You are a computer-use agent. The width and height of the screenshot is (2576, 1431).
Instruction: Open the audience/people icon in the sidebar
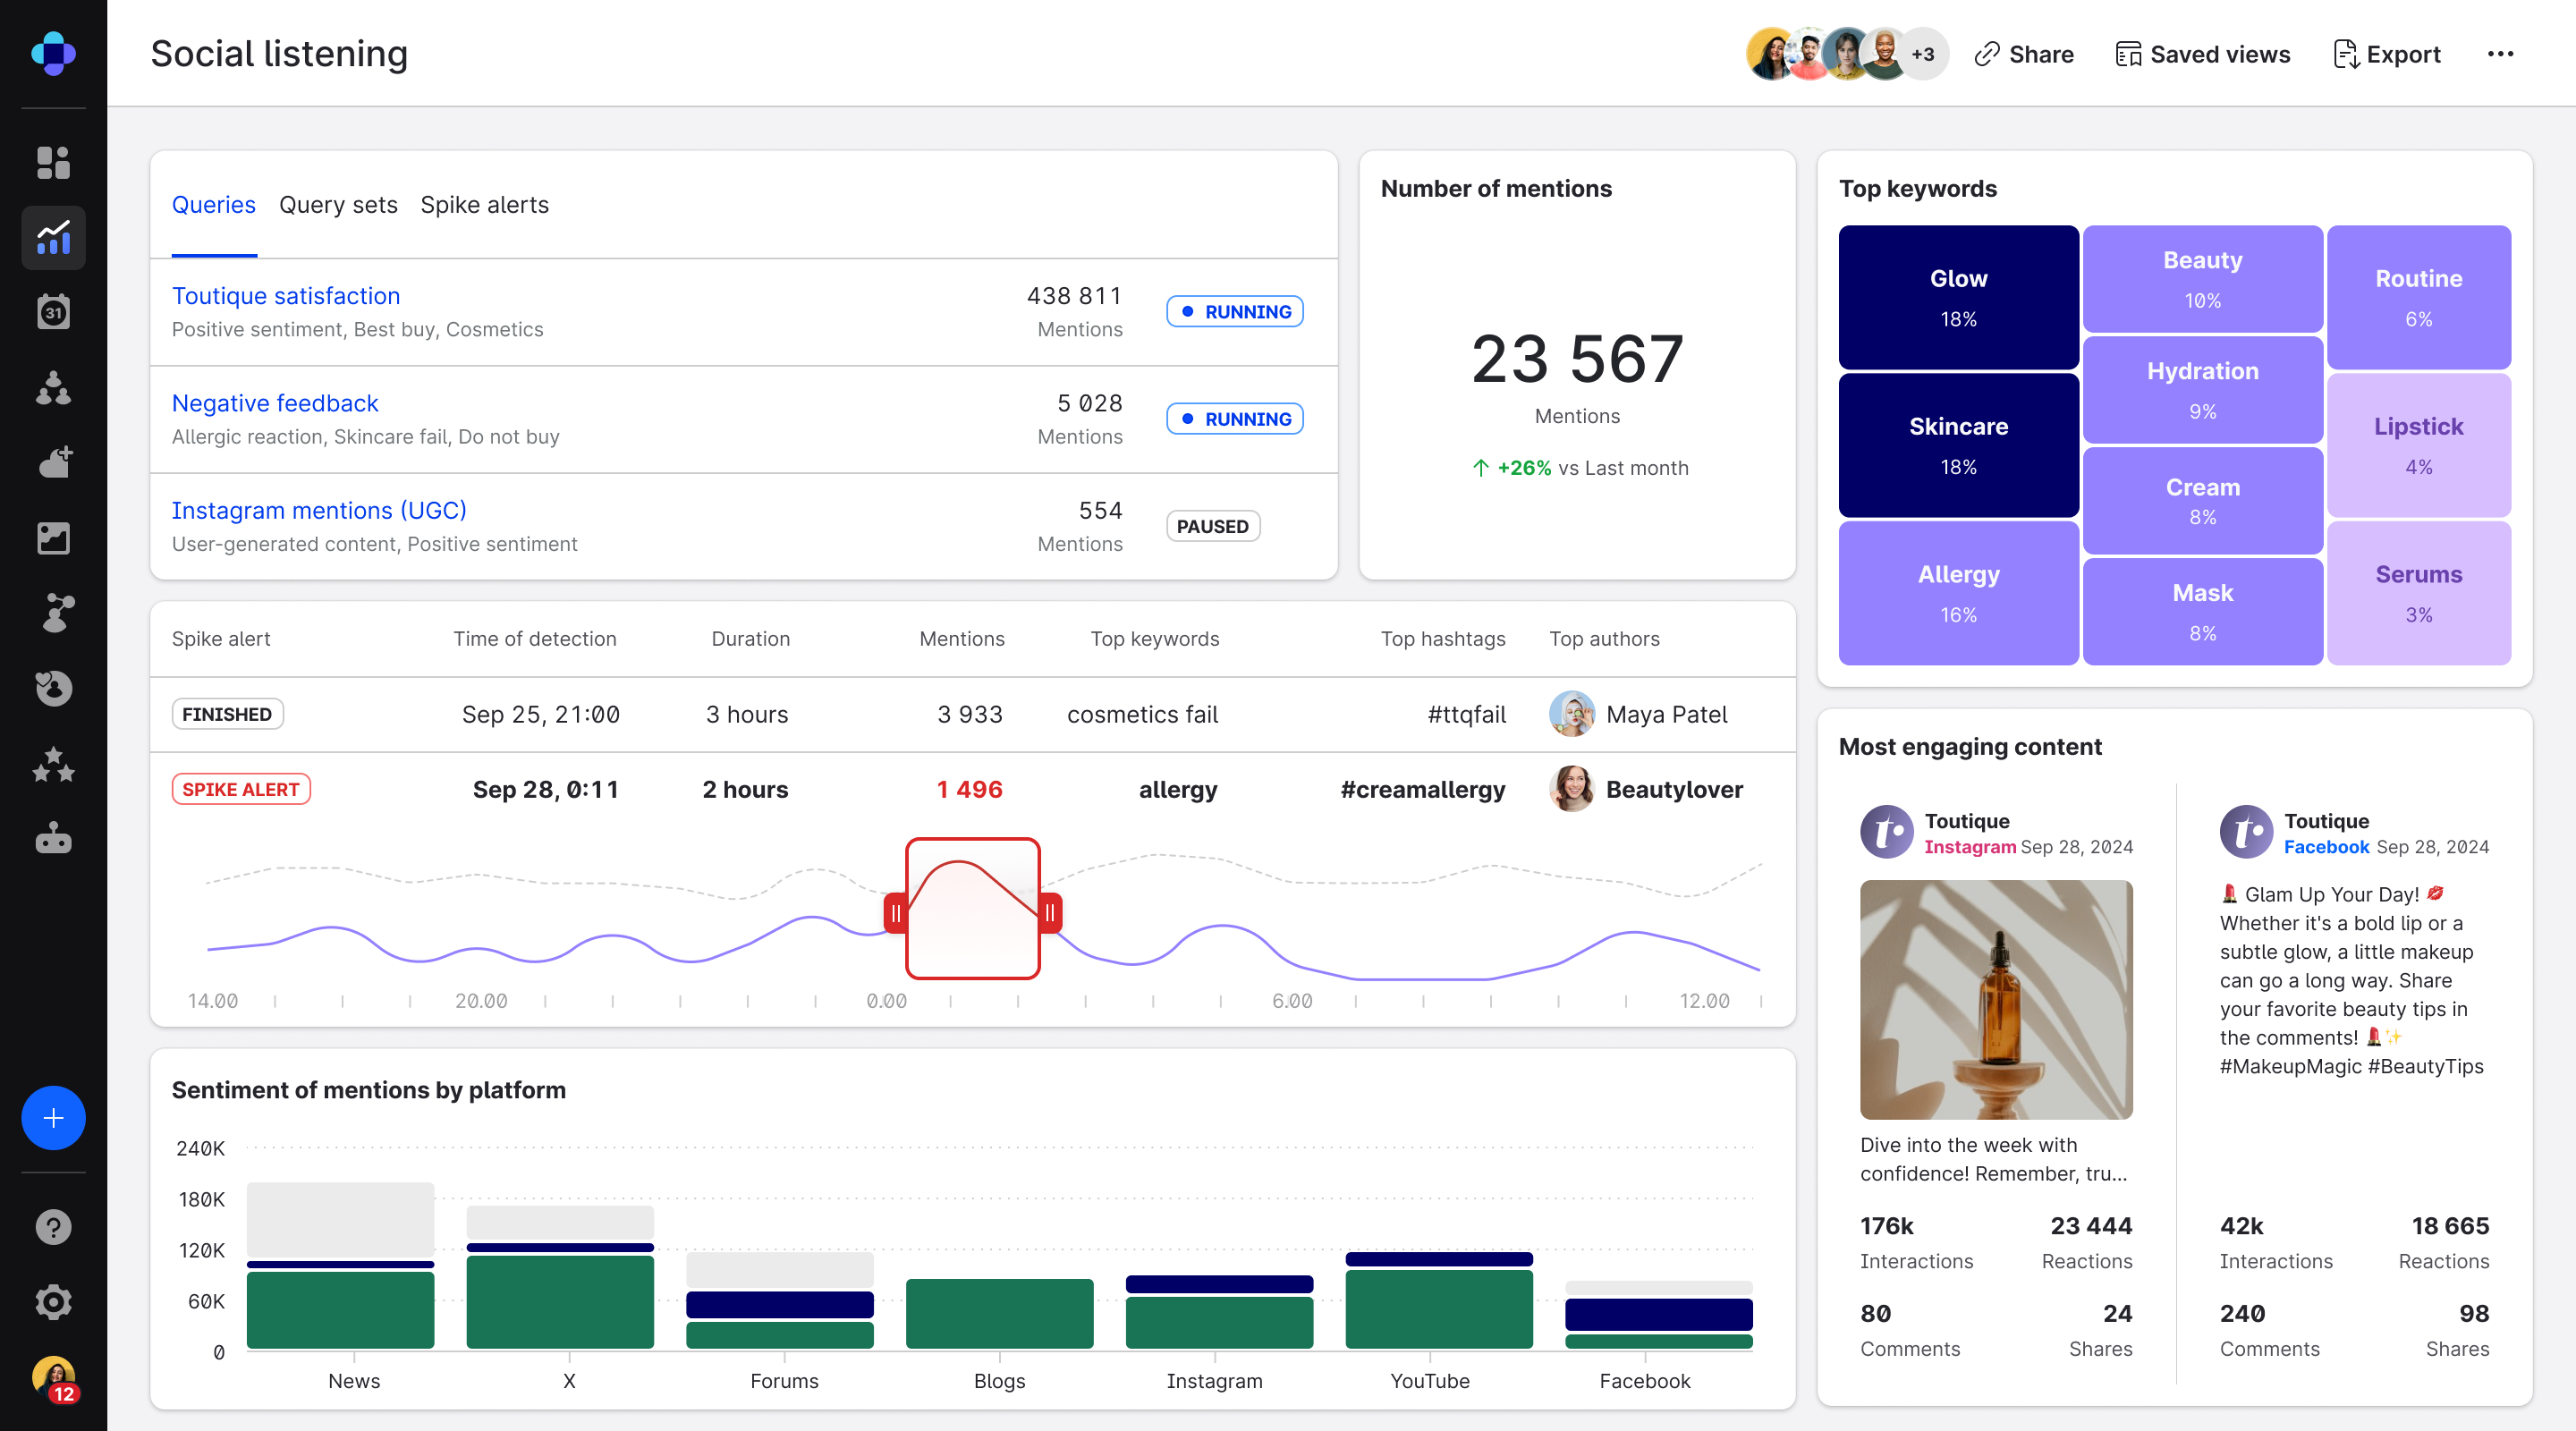click(53, 388)
